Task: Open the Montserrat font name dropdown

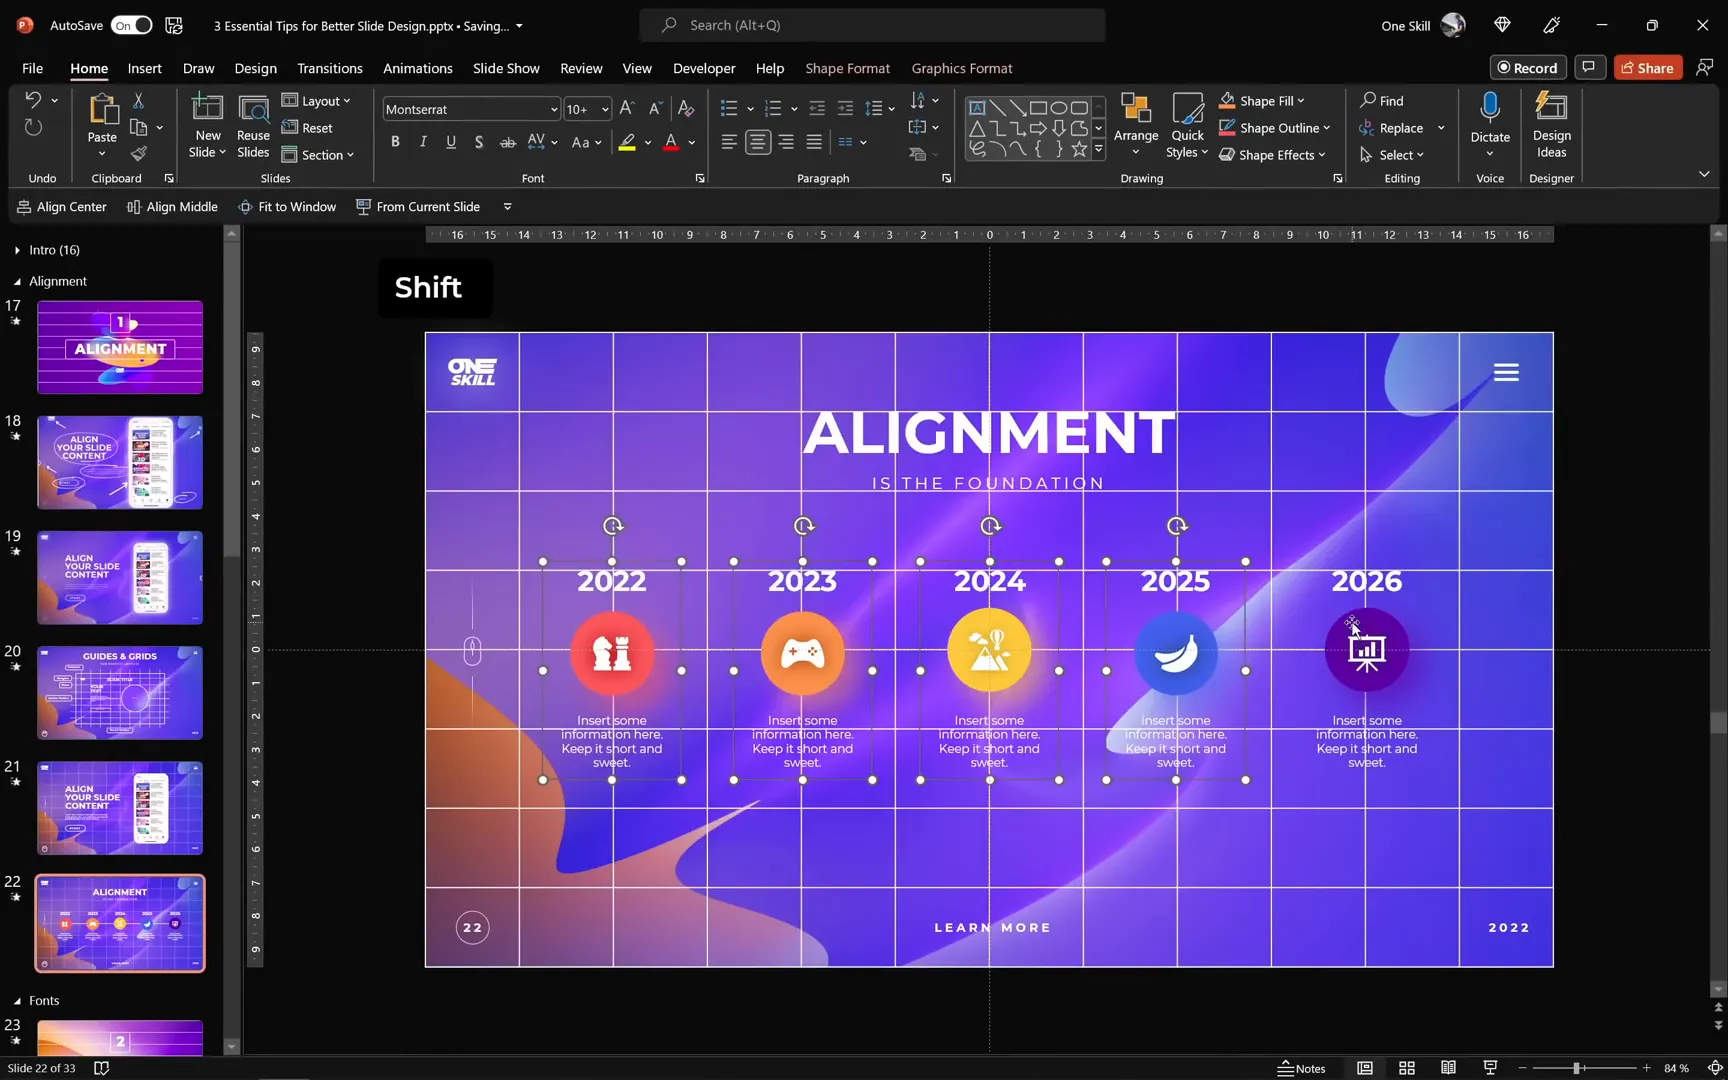Action: point(553,109)
